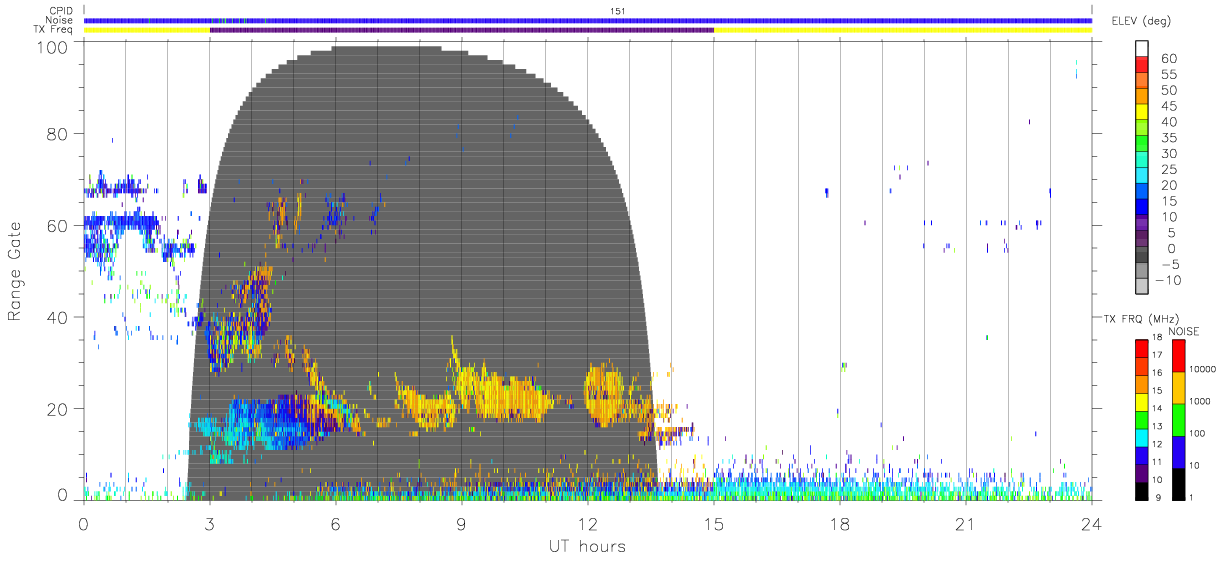Click the TX FRQ legend label '13'

click(1158, 426)
